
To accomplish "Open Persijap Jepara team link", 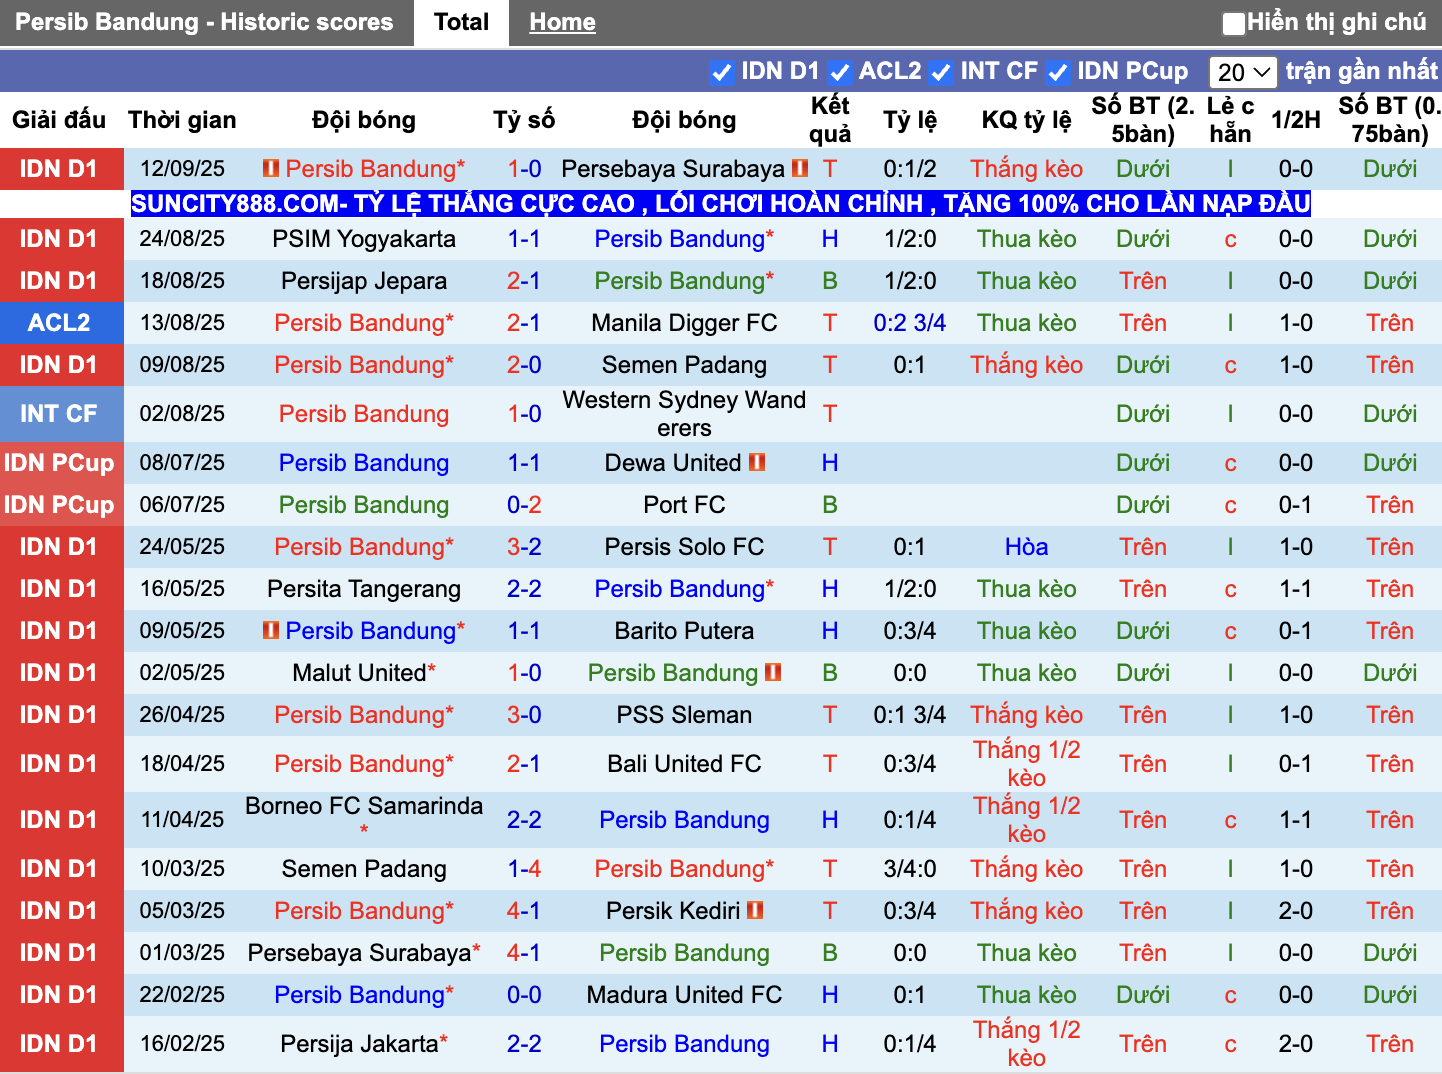I will (364, 281).
